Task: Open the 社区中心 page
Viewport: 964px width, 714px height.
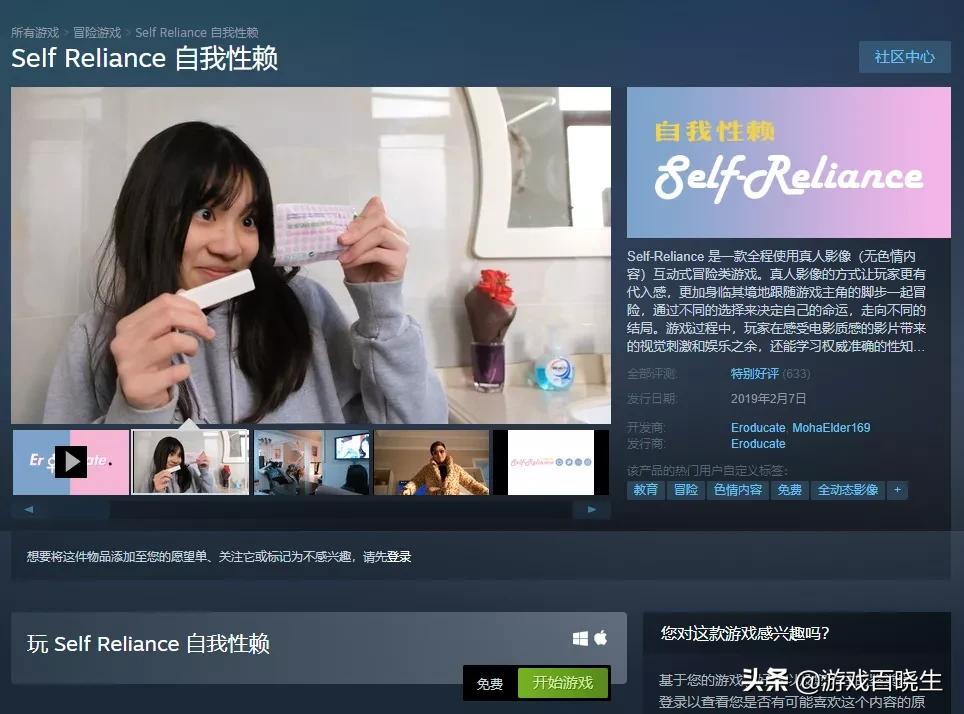Action: (x=904, y=57)
